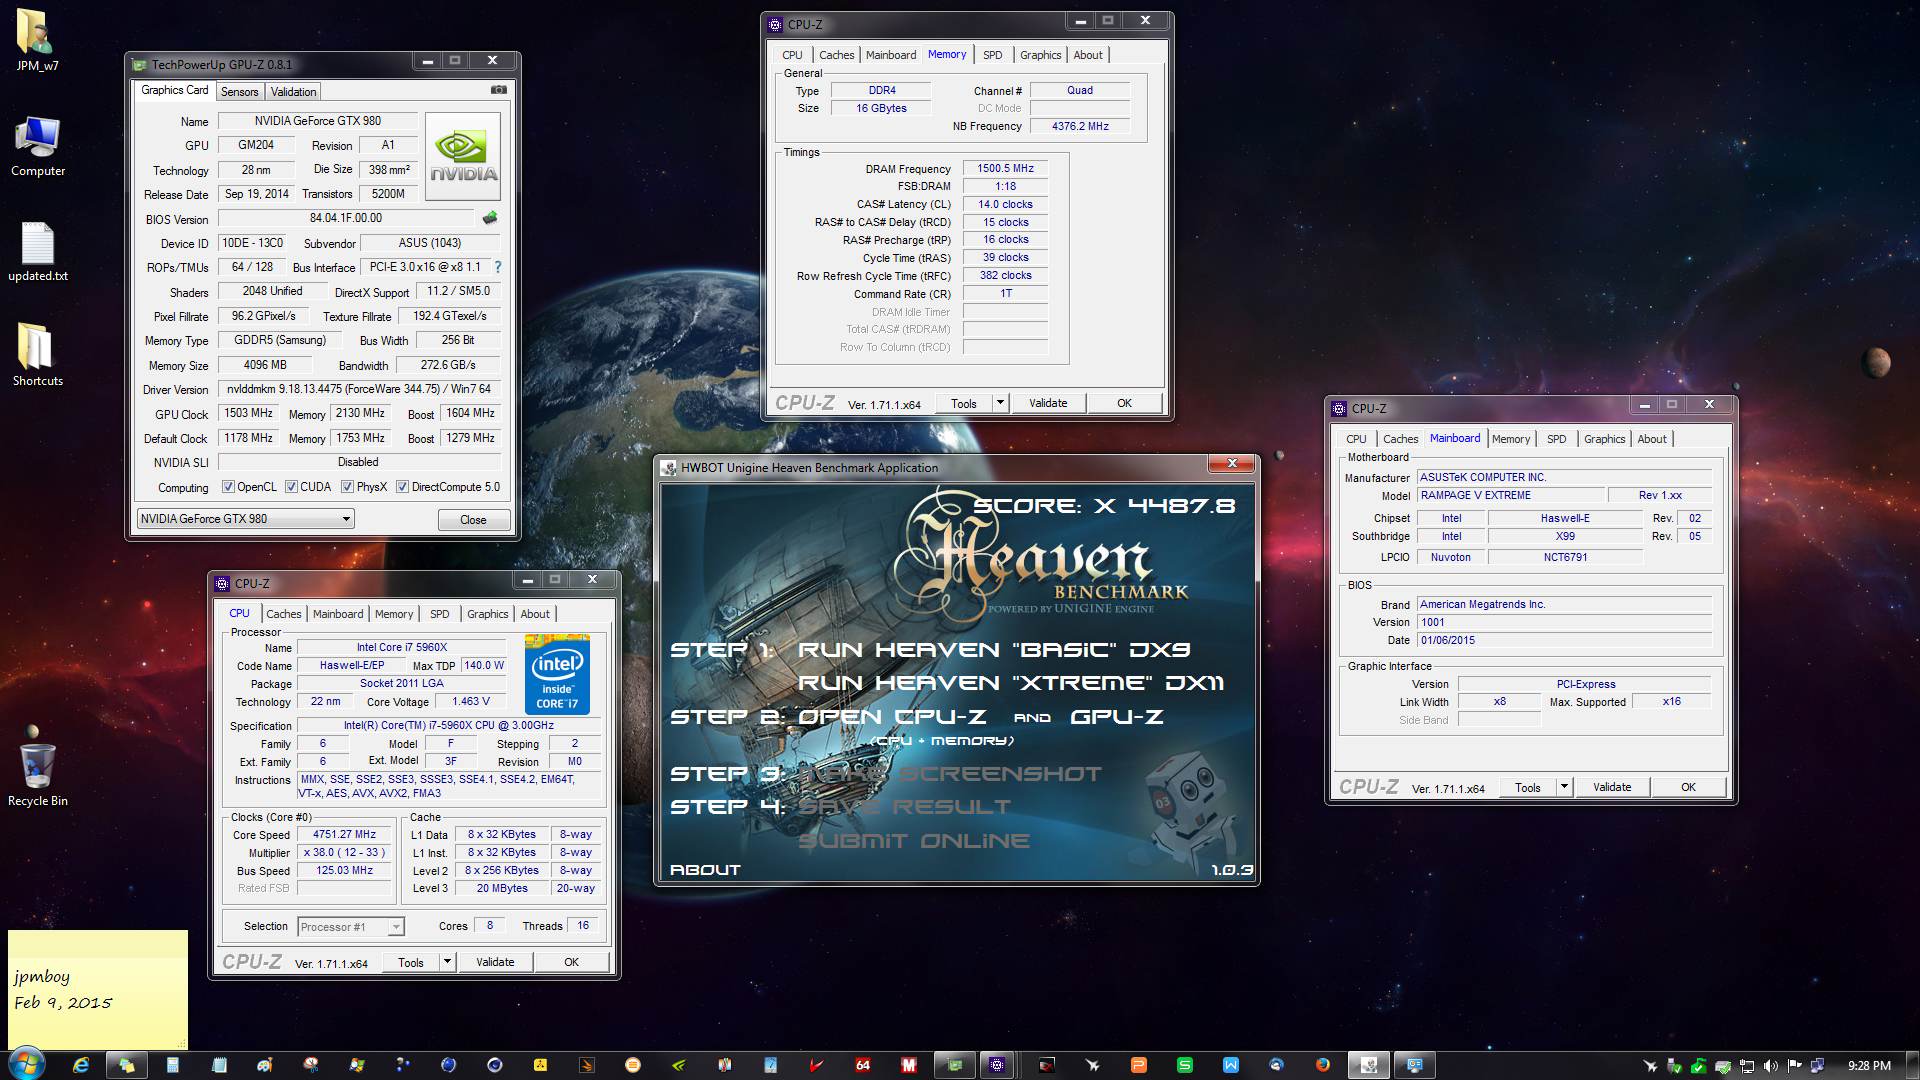
Task: Click the taskbar clock showing 9:28 PM
Action: pos(1869,1066)
